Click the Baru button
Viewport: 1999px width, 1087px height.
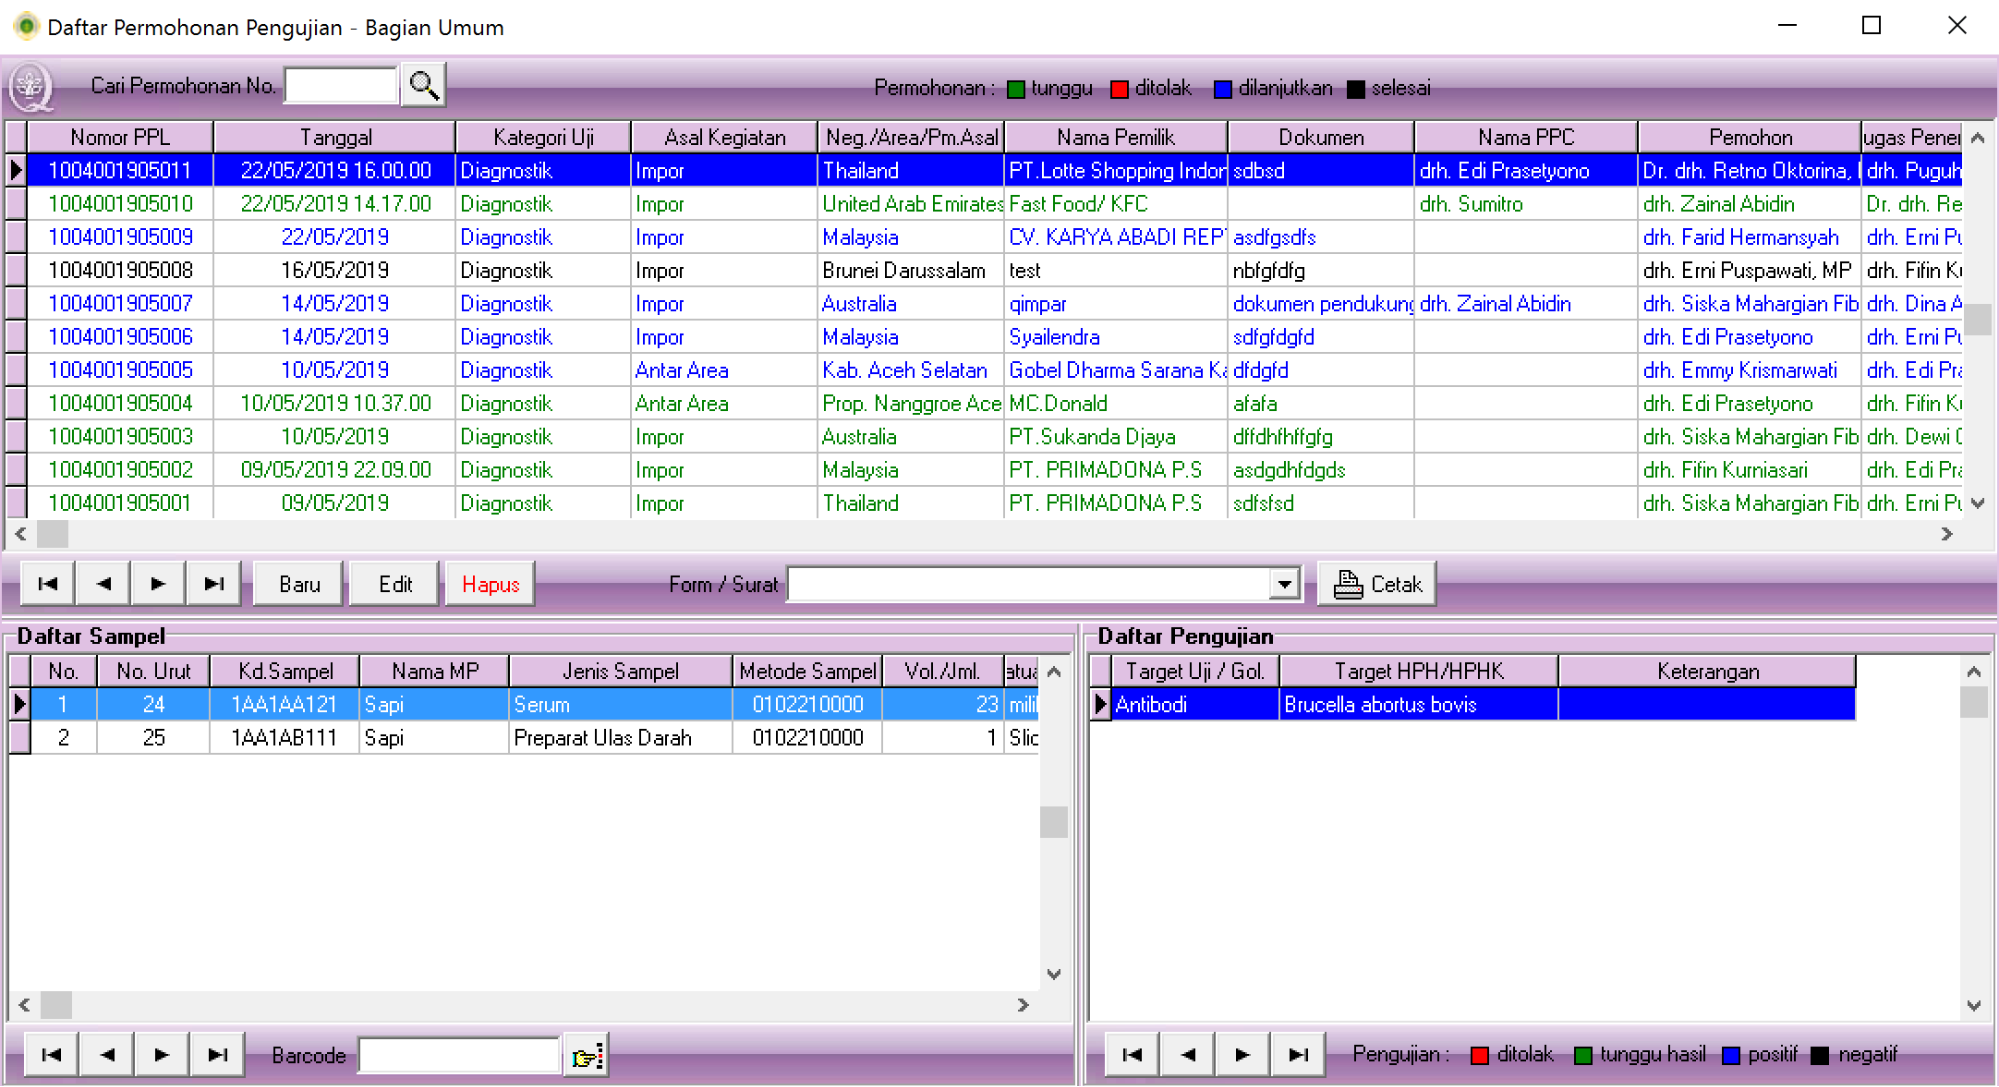(299, 584)
